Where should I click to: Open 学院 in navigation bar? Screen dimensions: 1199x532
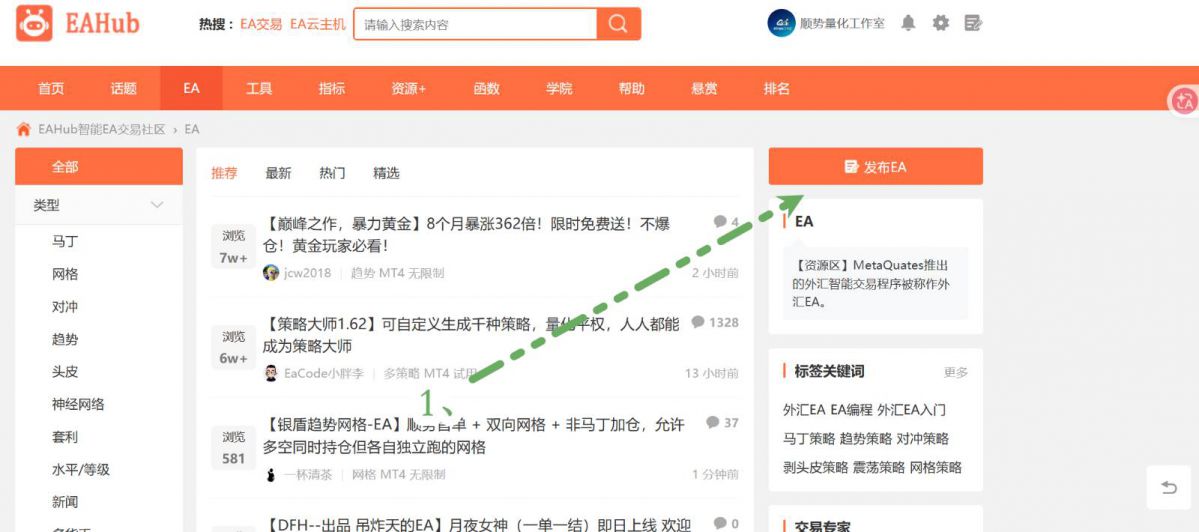[559, 89]
